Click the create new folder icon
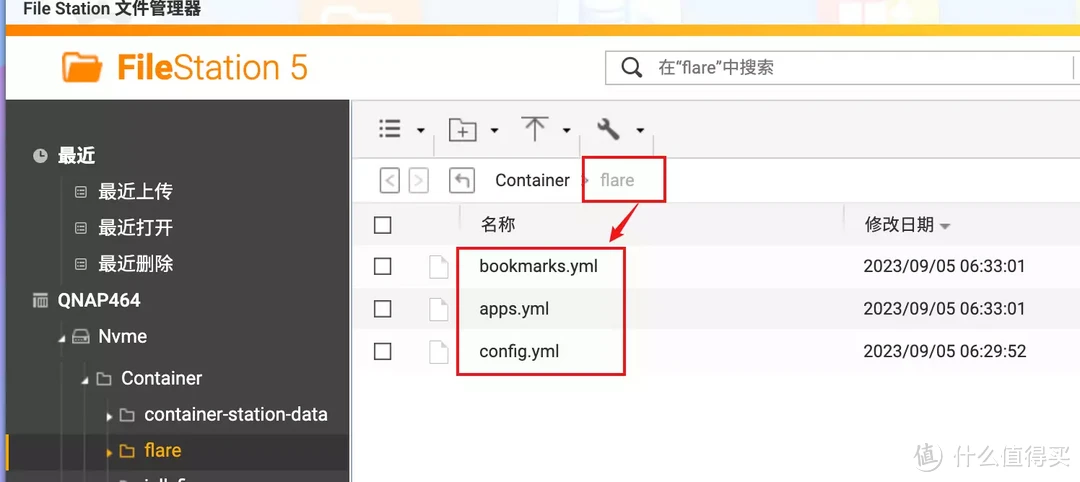This screenshot has width=1080, height=482. [462, 129]
